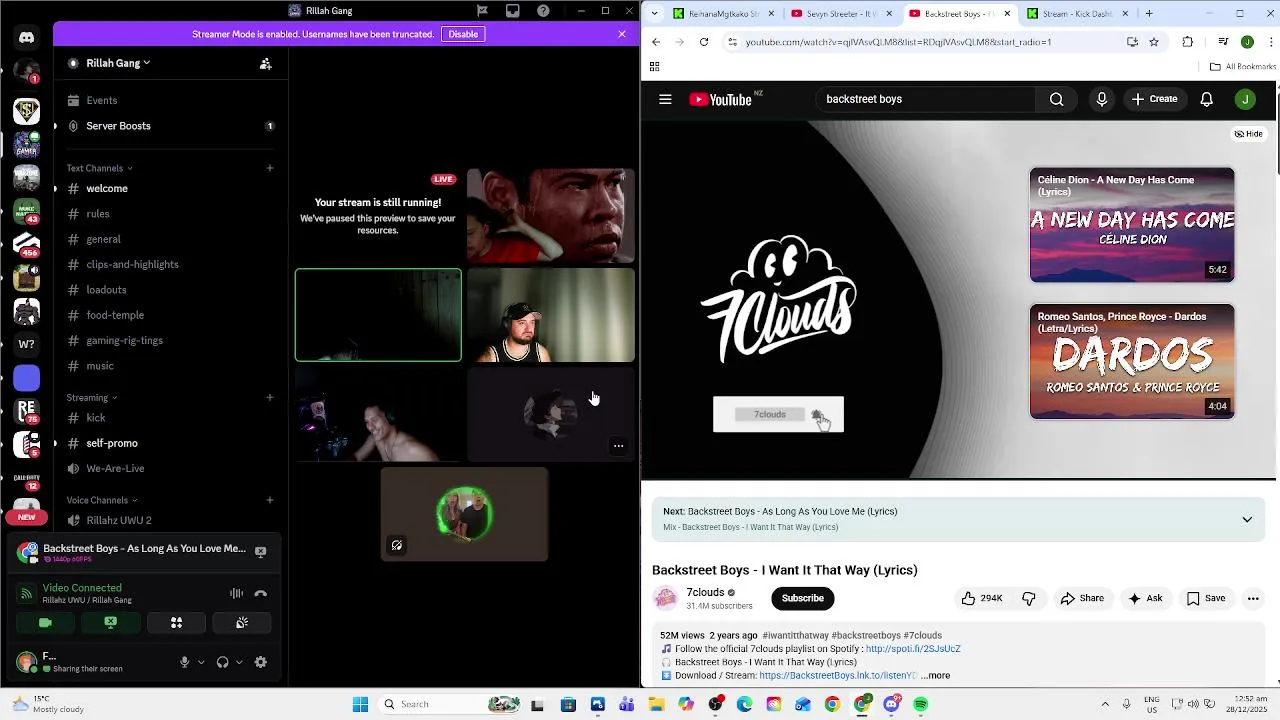Open more options on hovered video tile
The image size is (1280, 720).
[618, 446]
